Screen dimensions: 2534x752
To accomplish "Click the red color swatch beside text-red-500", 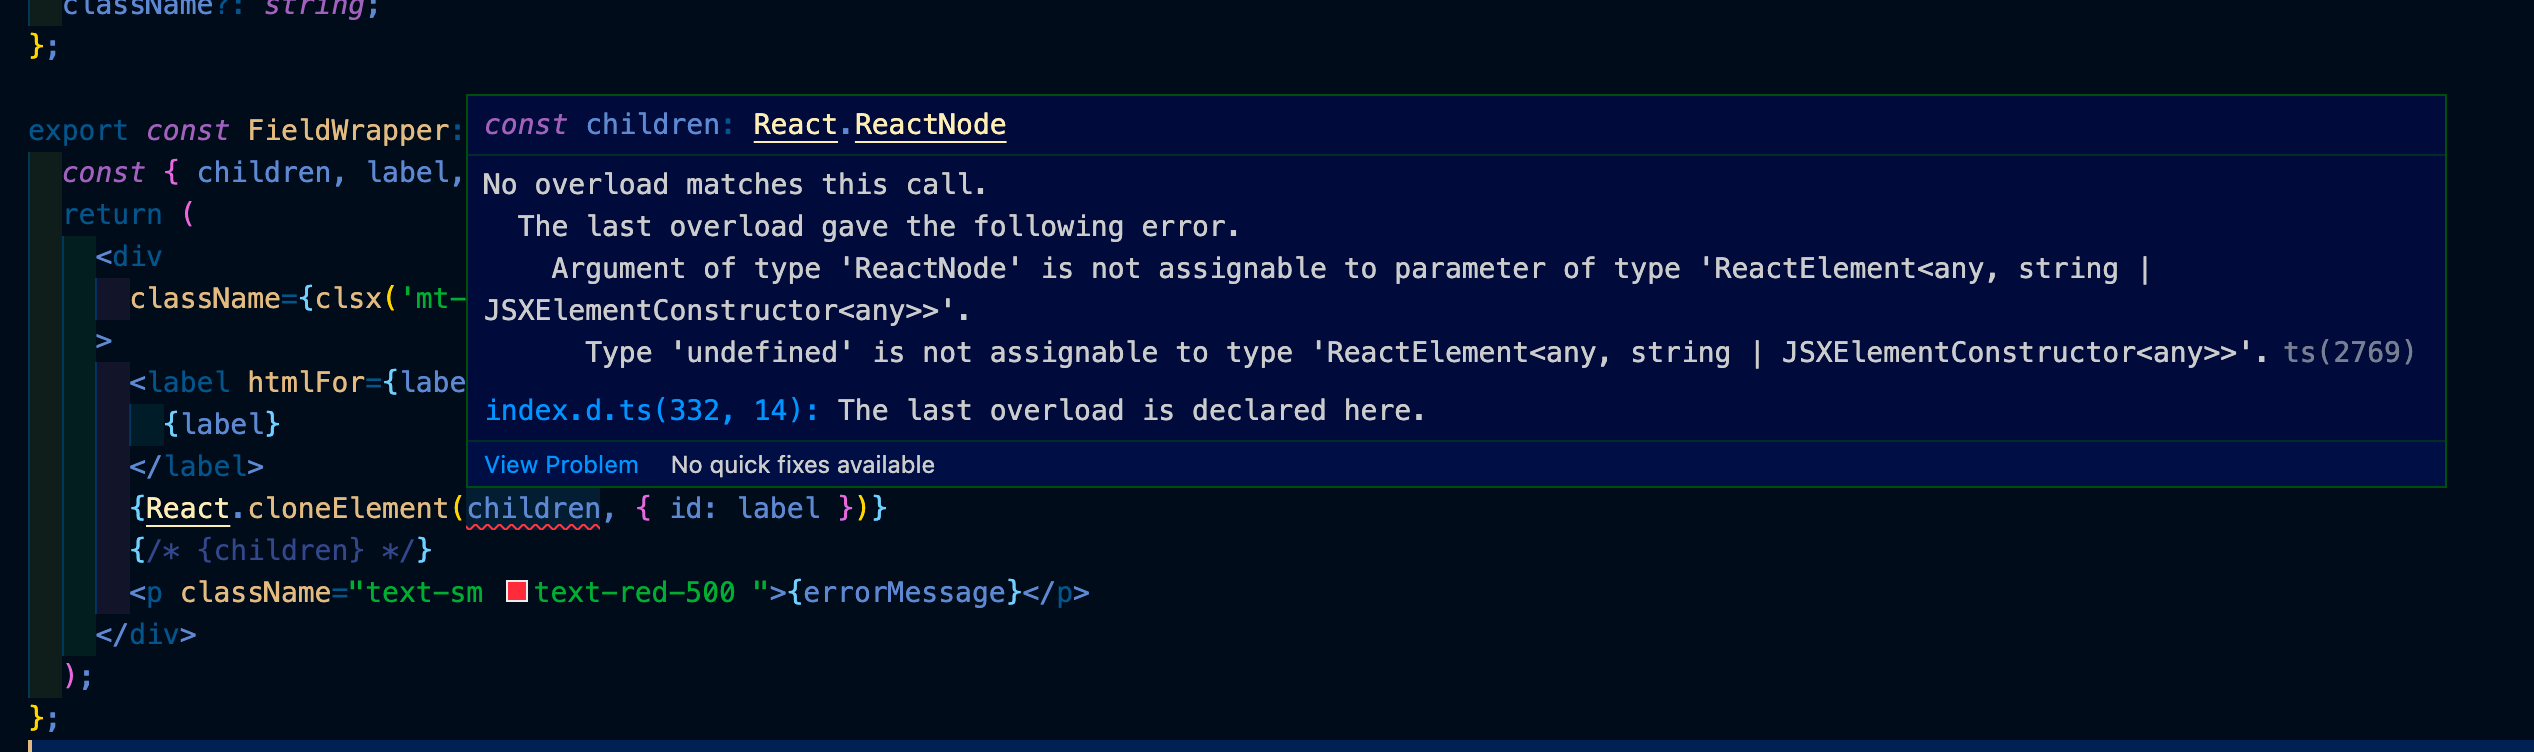I will pyautogui.click(x=516, y=591).
